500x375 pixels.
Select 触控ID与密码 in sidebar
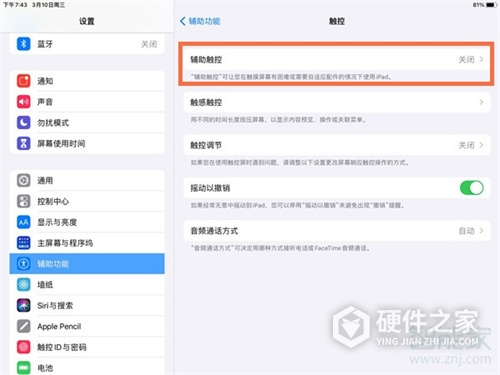point(87,347)
